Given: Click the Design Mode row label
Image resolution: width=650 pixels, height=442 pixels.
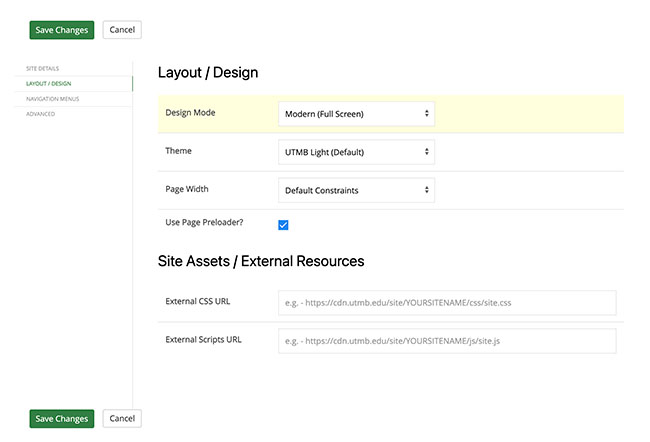Looking at the screenshot, I should coord(190,112).
